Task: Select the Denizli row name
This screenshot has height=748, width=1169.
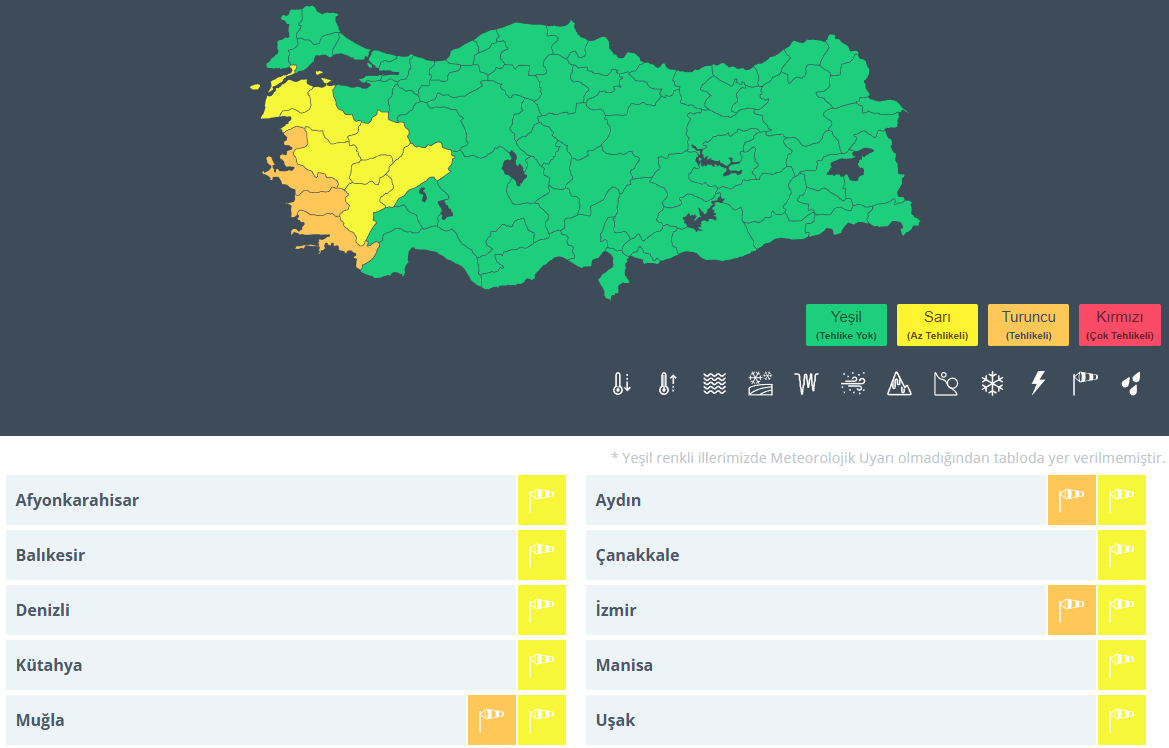Action: click(x=42, y=610)
